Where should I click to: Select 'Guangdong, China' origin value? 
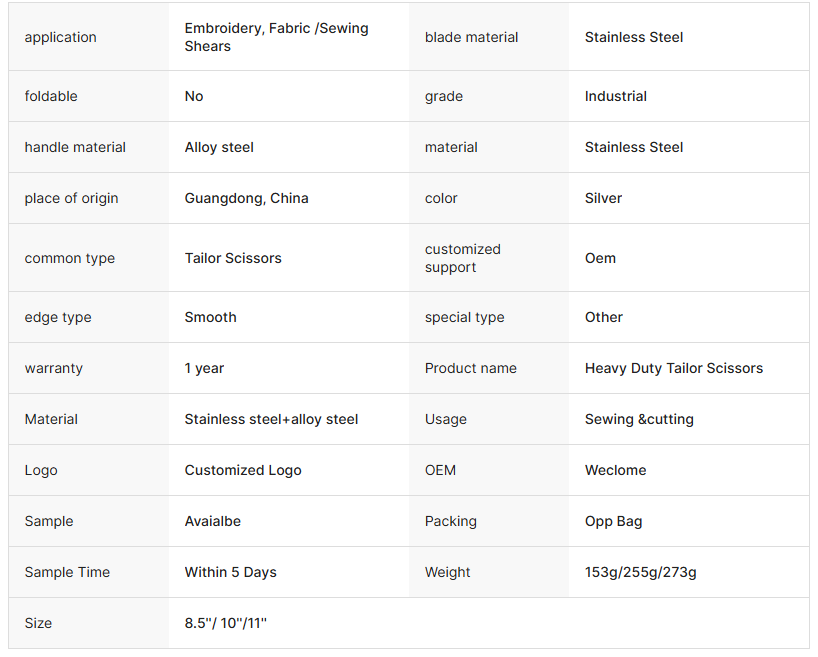246,198
